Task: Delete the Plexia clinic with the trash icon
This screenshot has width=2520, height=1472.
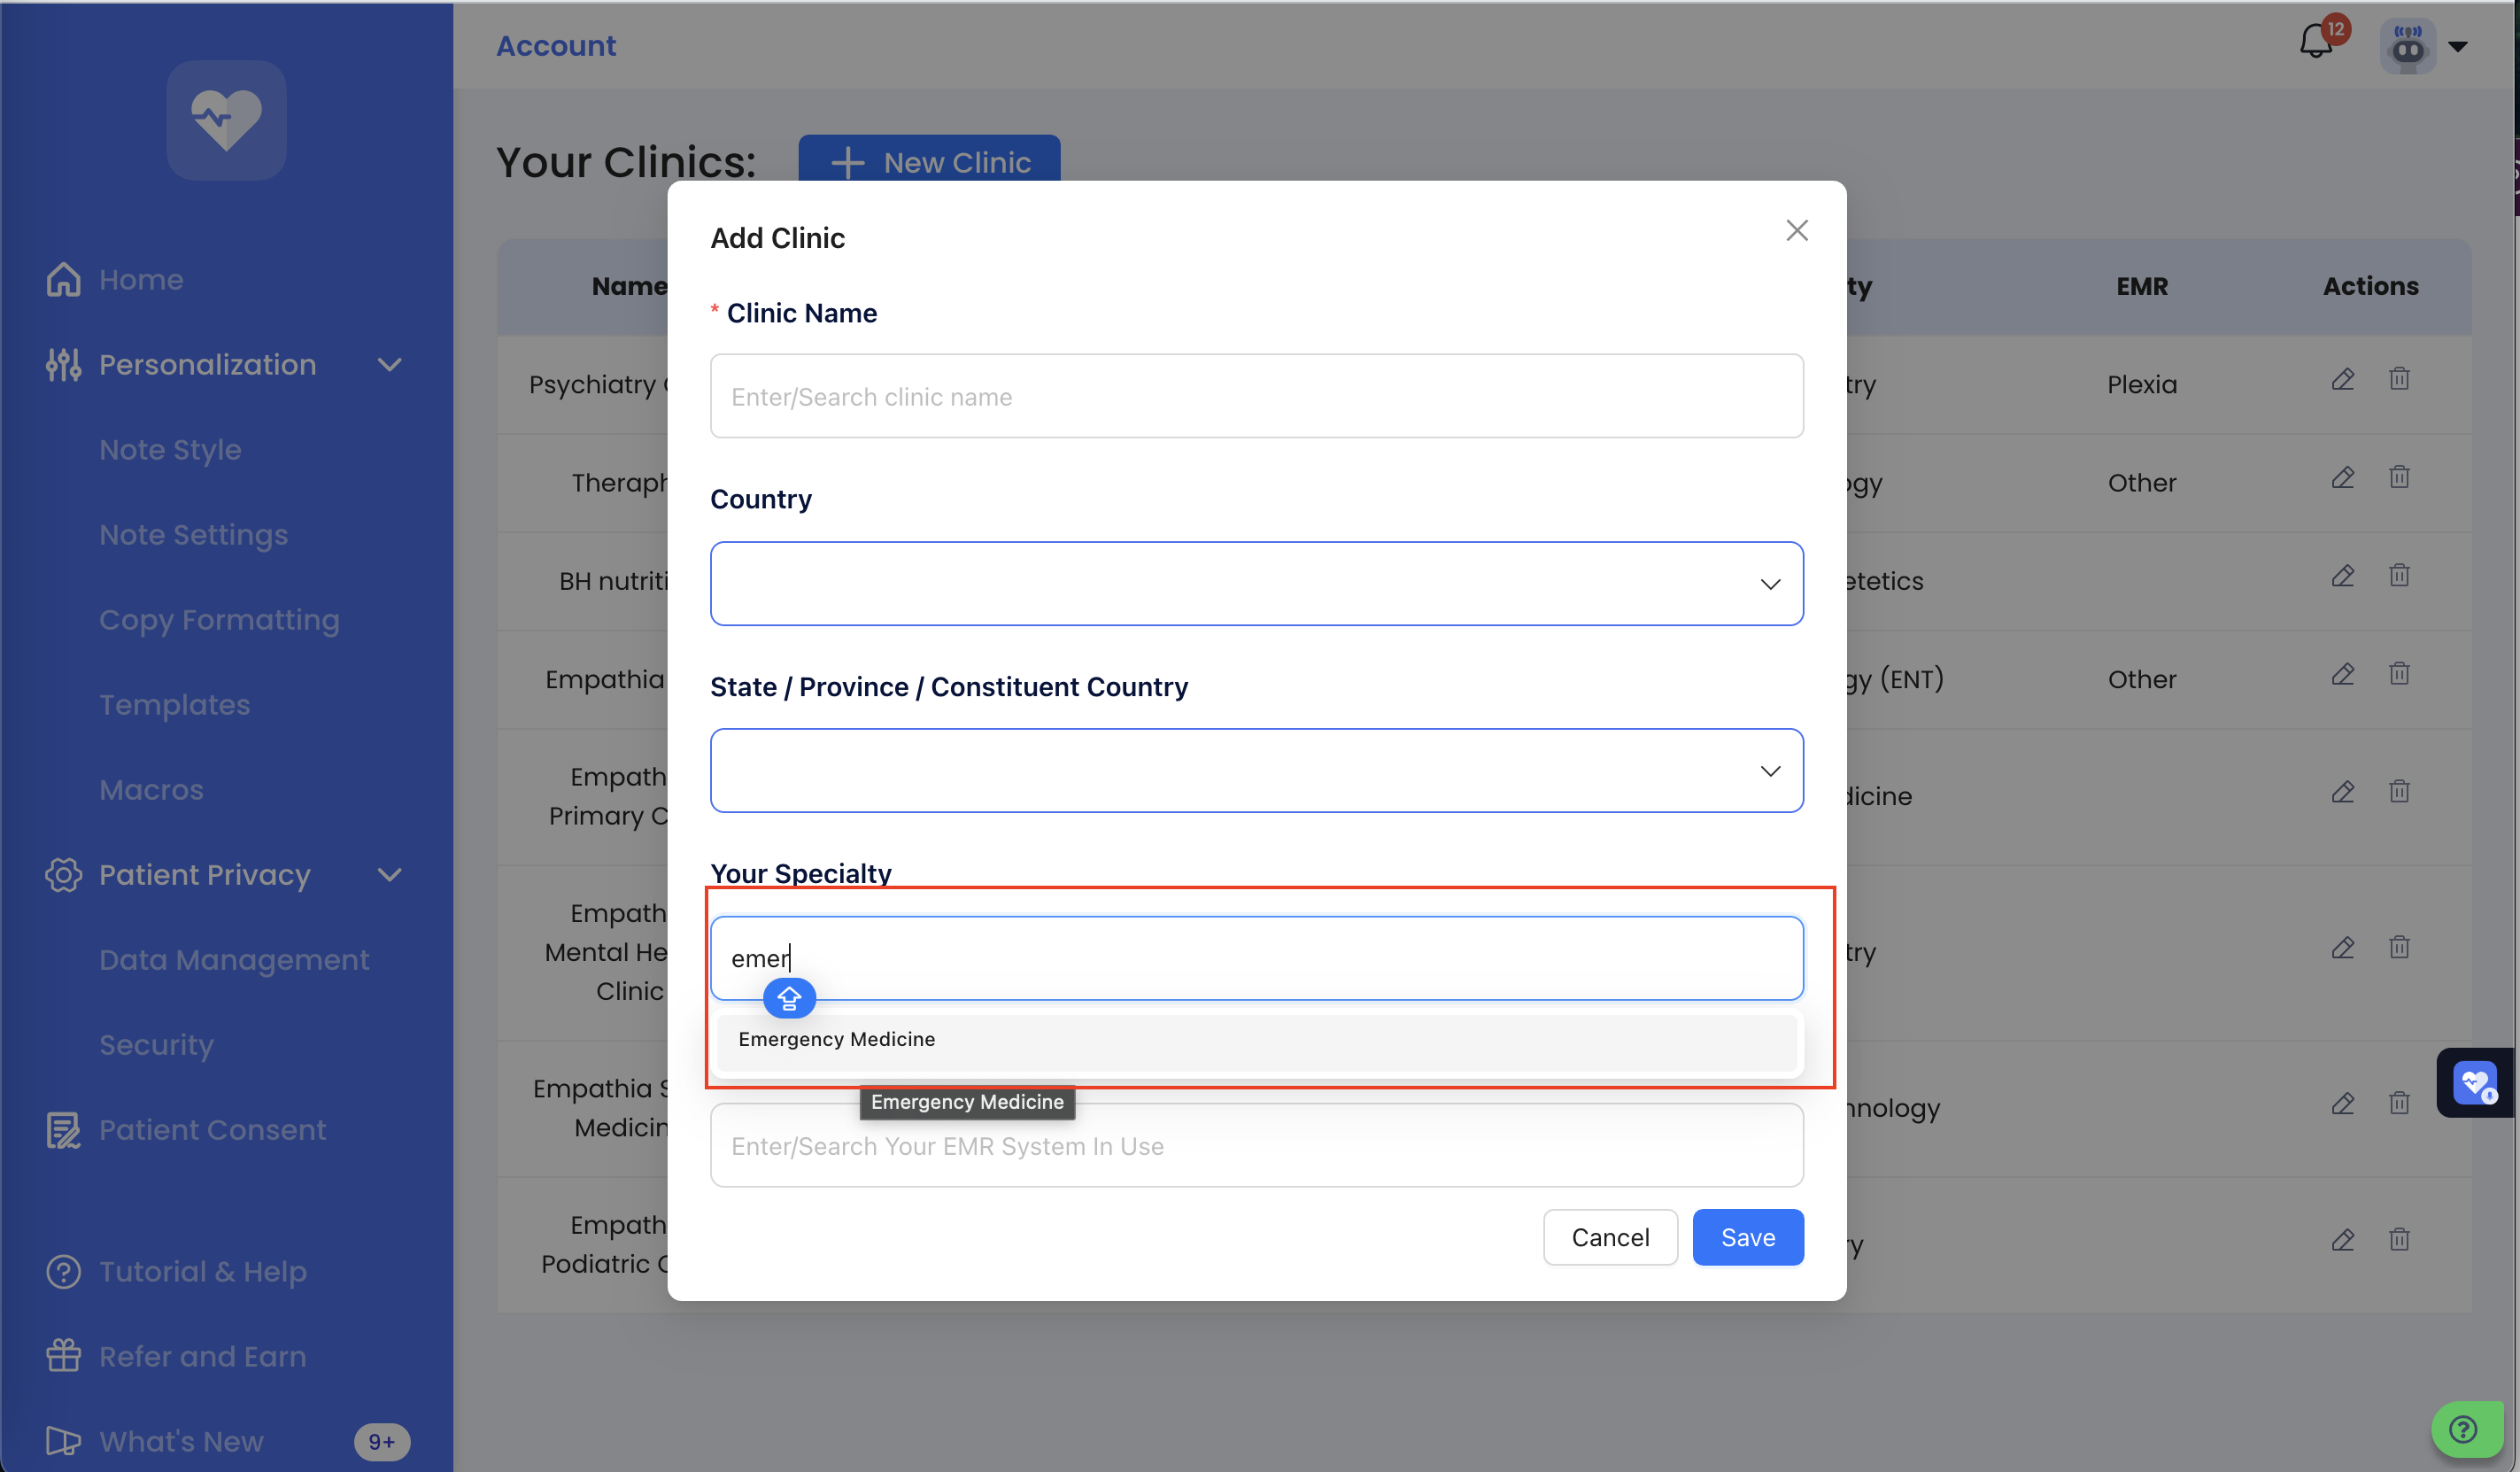Action: click(2399, 379)
